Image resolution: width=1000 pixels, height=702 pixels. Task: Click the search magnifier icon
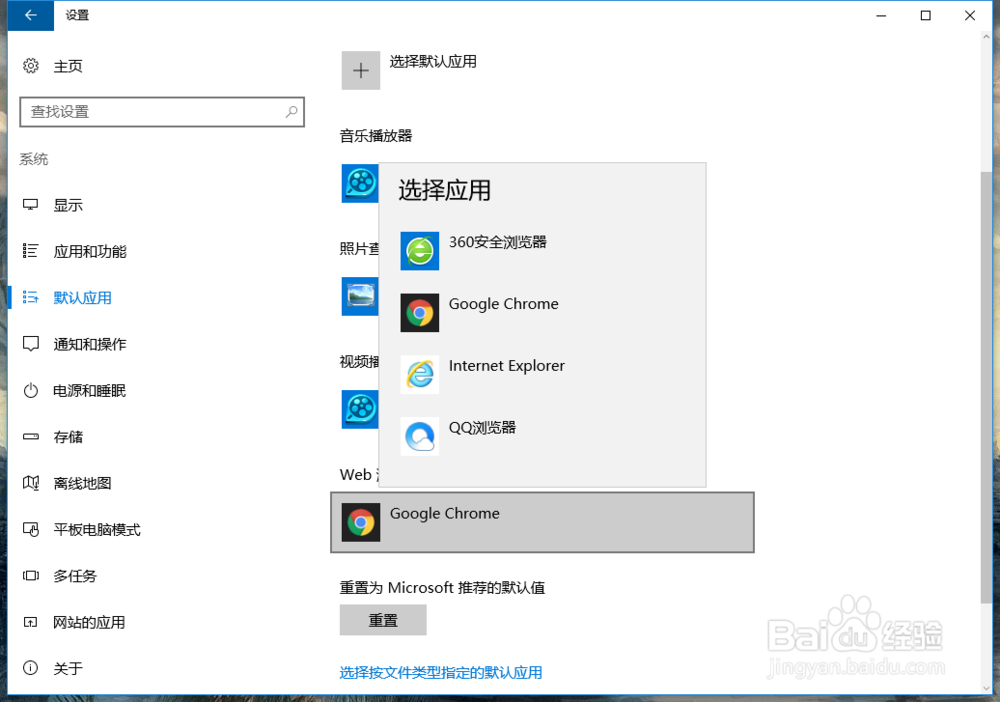[x=291, y=112]
